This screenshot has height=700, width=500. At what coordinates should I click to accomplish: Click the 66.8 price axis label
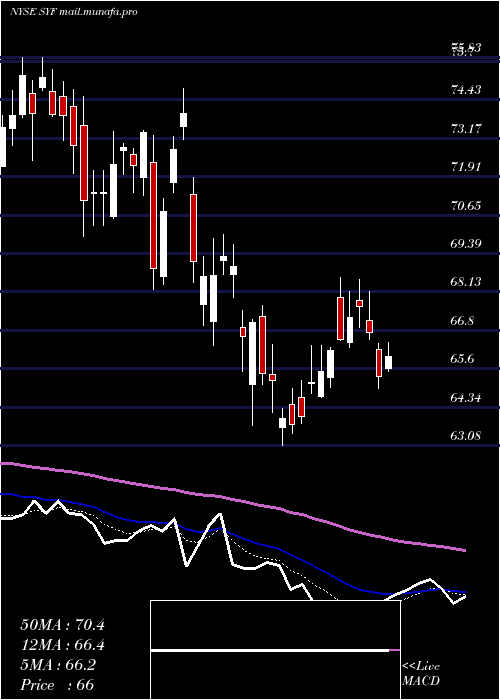[463, 321]
